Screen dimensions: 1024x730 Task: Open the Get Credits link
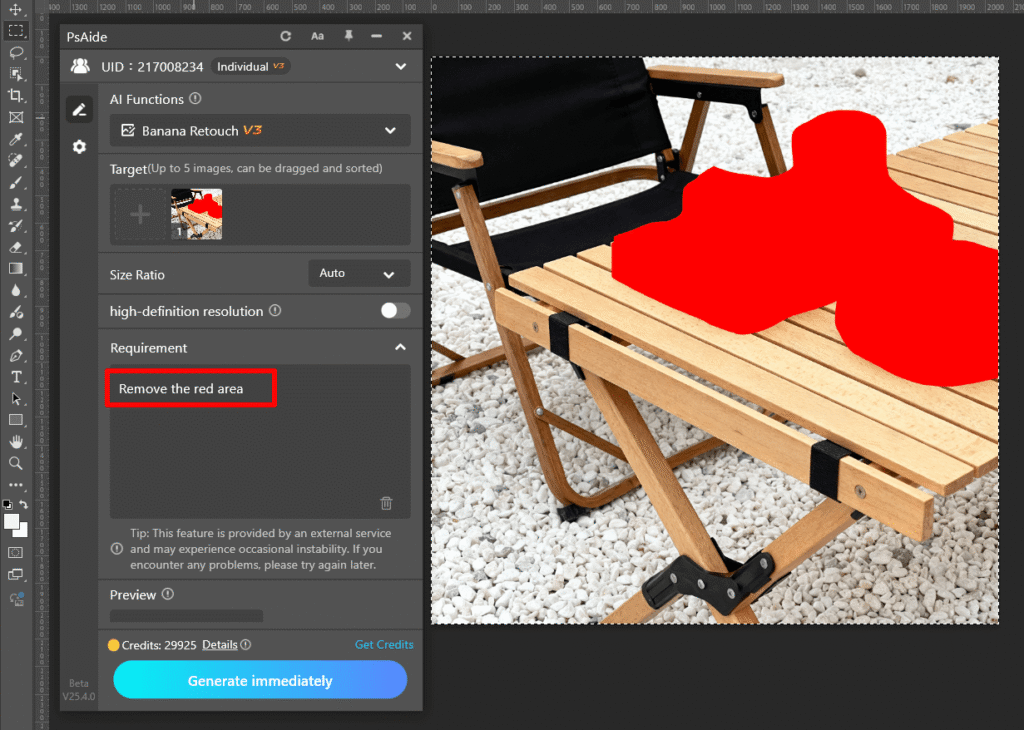coord(384,645)
